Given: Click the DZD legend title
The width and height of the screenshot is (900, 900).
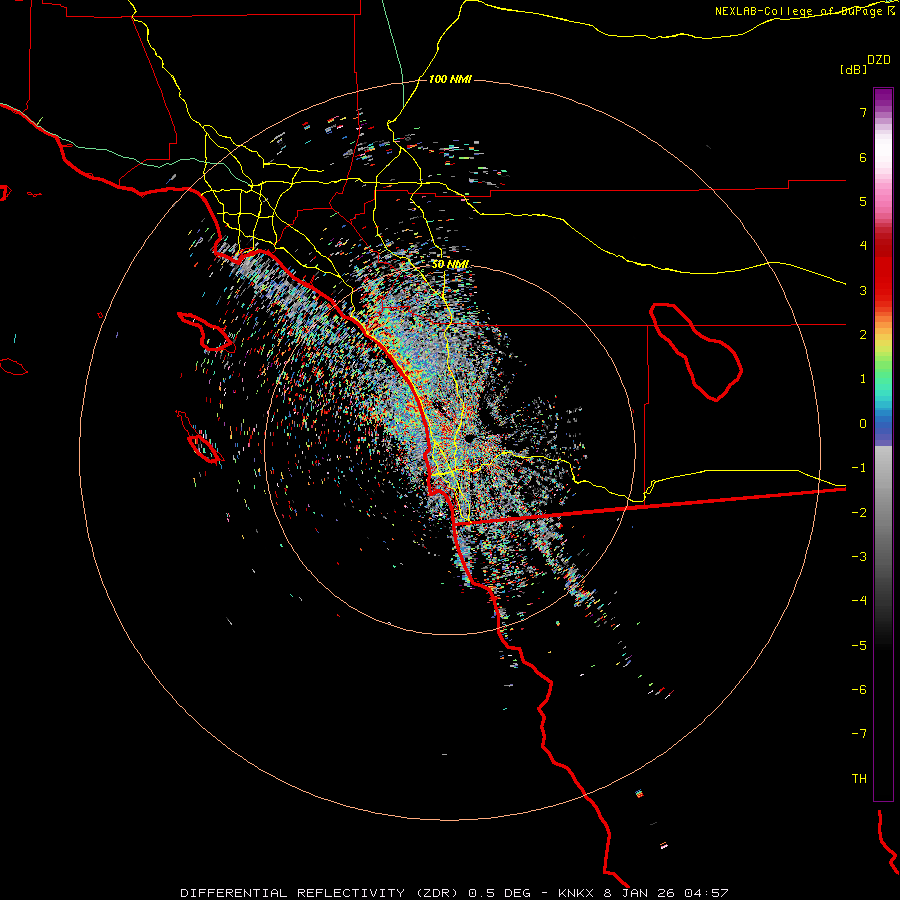Looking at the screenshot, I should 879,60.
